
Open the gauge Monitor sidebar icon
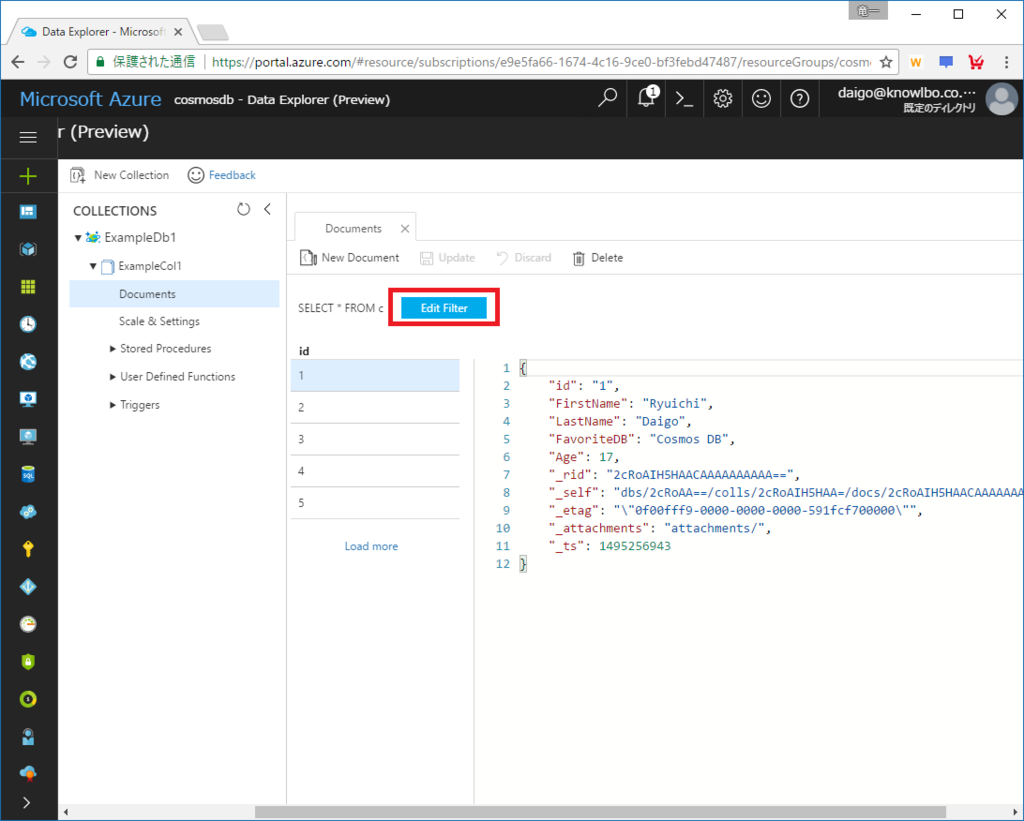(x=28, y=624)
